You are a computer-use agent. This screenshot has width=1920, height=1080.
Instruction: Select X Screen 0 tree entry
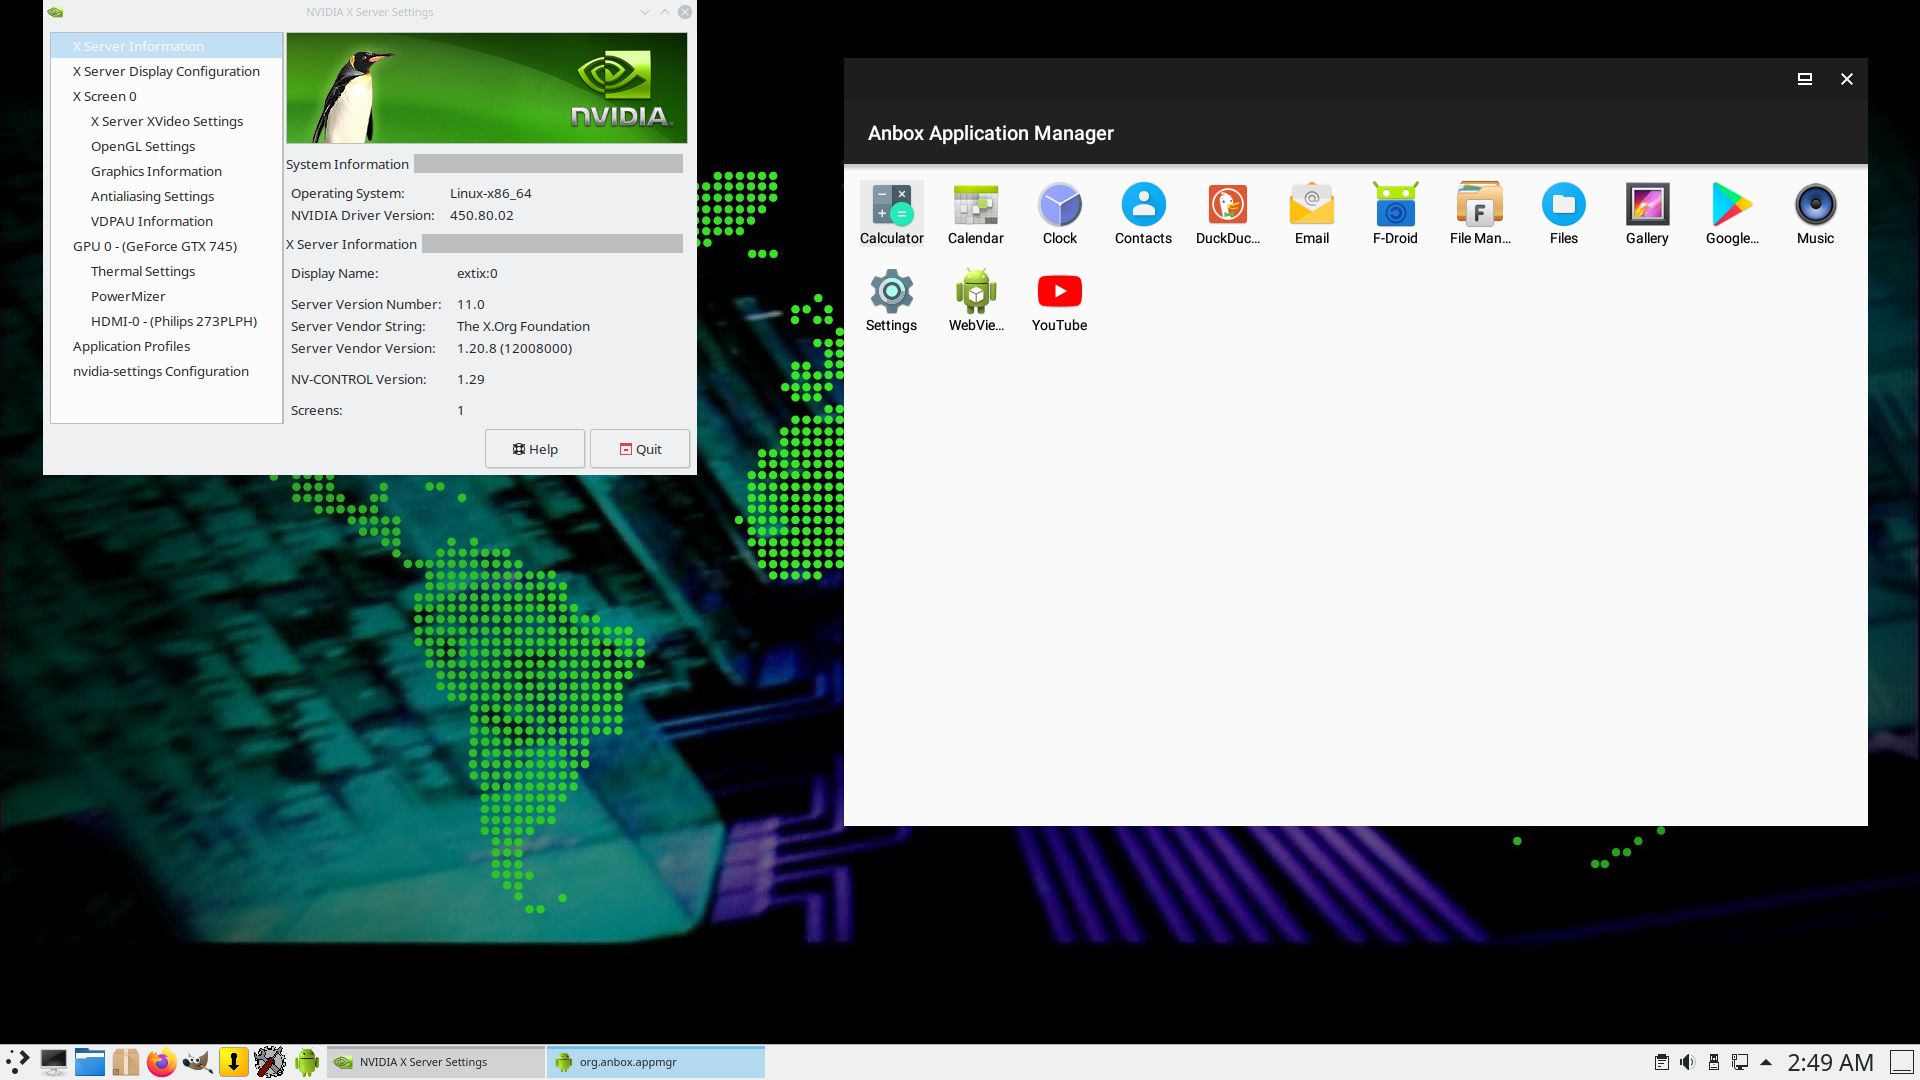(167, 96)
